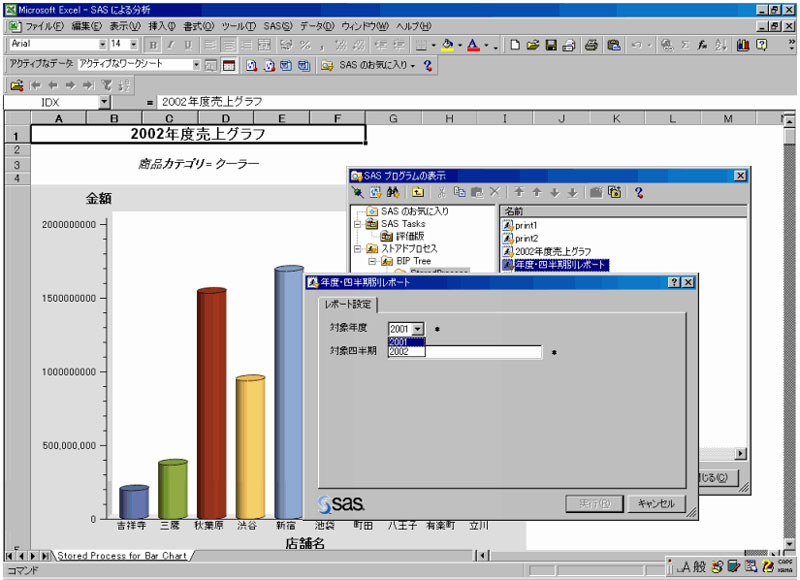The height and width of the screenshot is (580, 800).
Task: Toggle italic formatting in the Excel toolbar
Action: (x=170, y=45)
